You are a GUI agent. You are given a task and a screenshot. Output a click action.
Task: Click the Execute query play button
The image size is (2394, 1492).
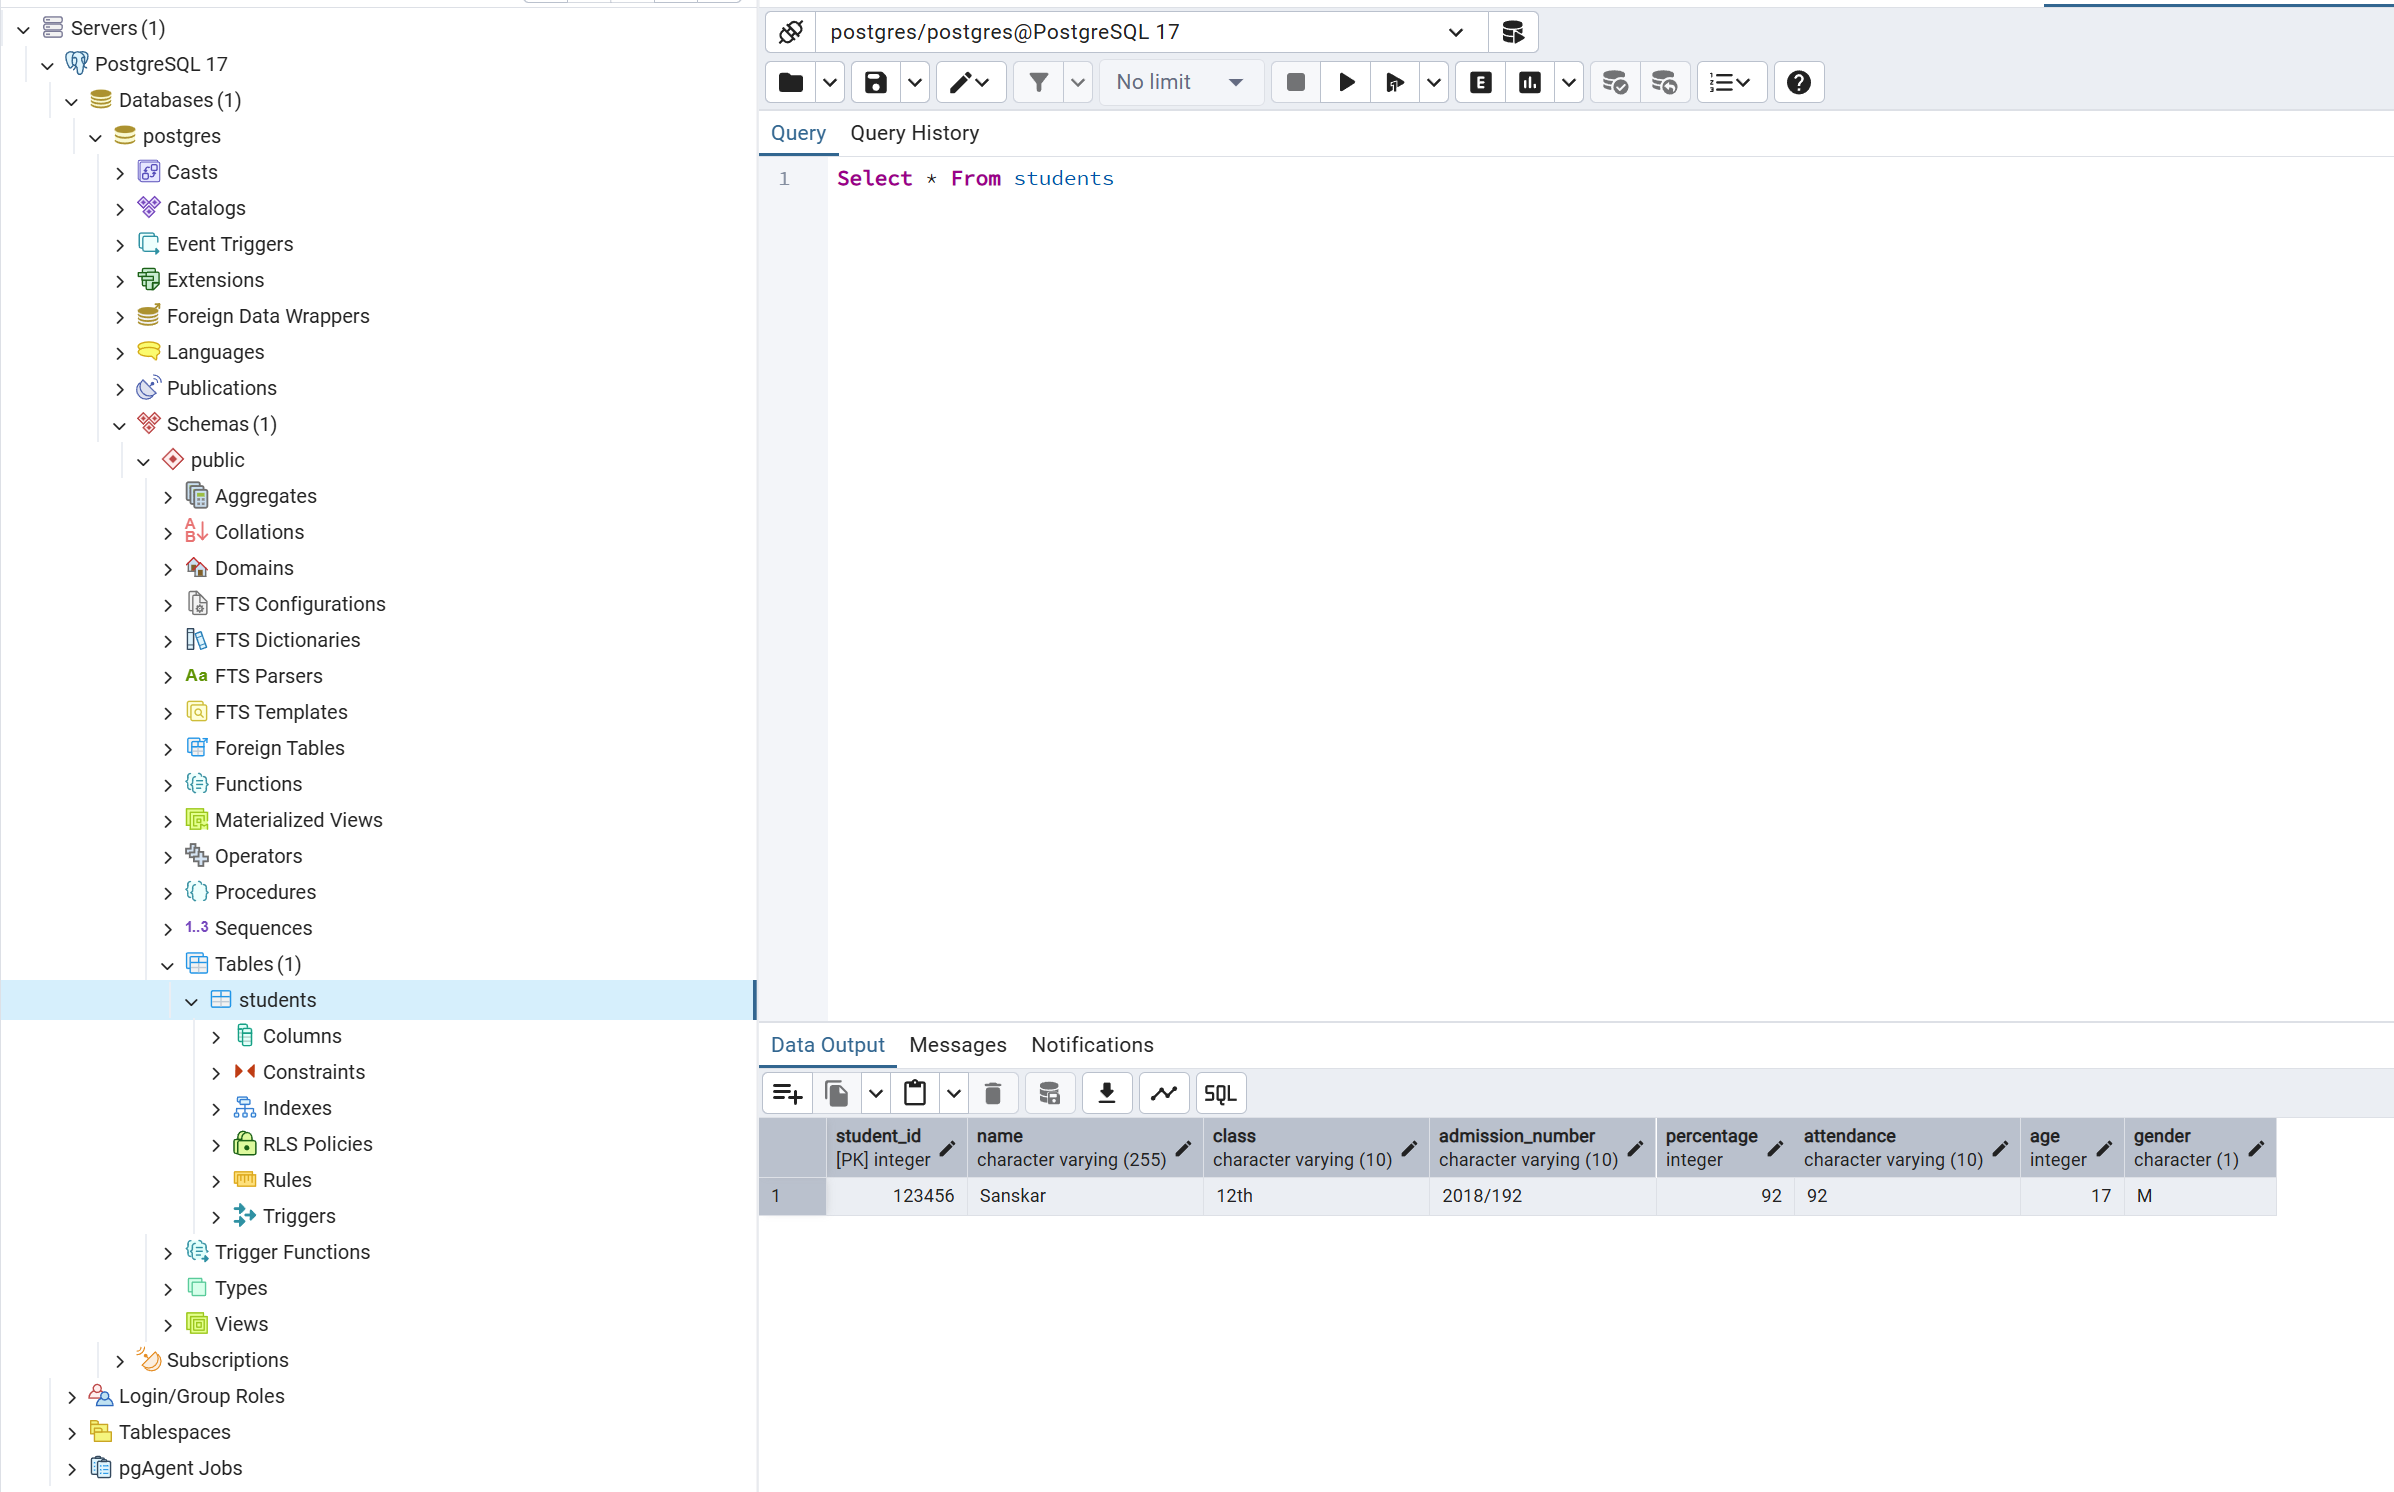click(x=1346, y=82)
